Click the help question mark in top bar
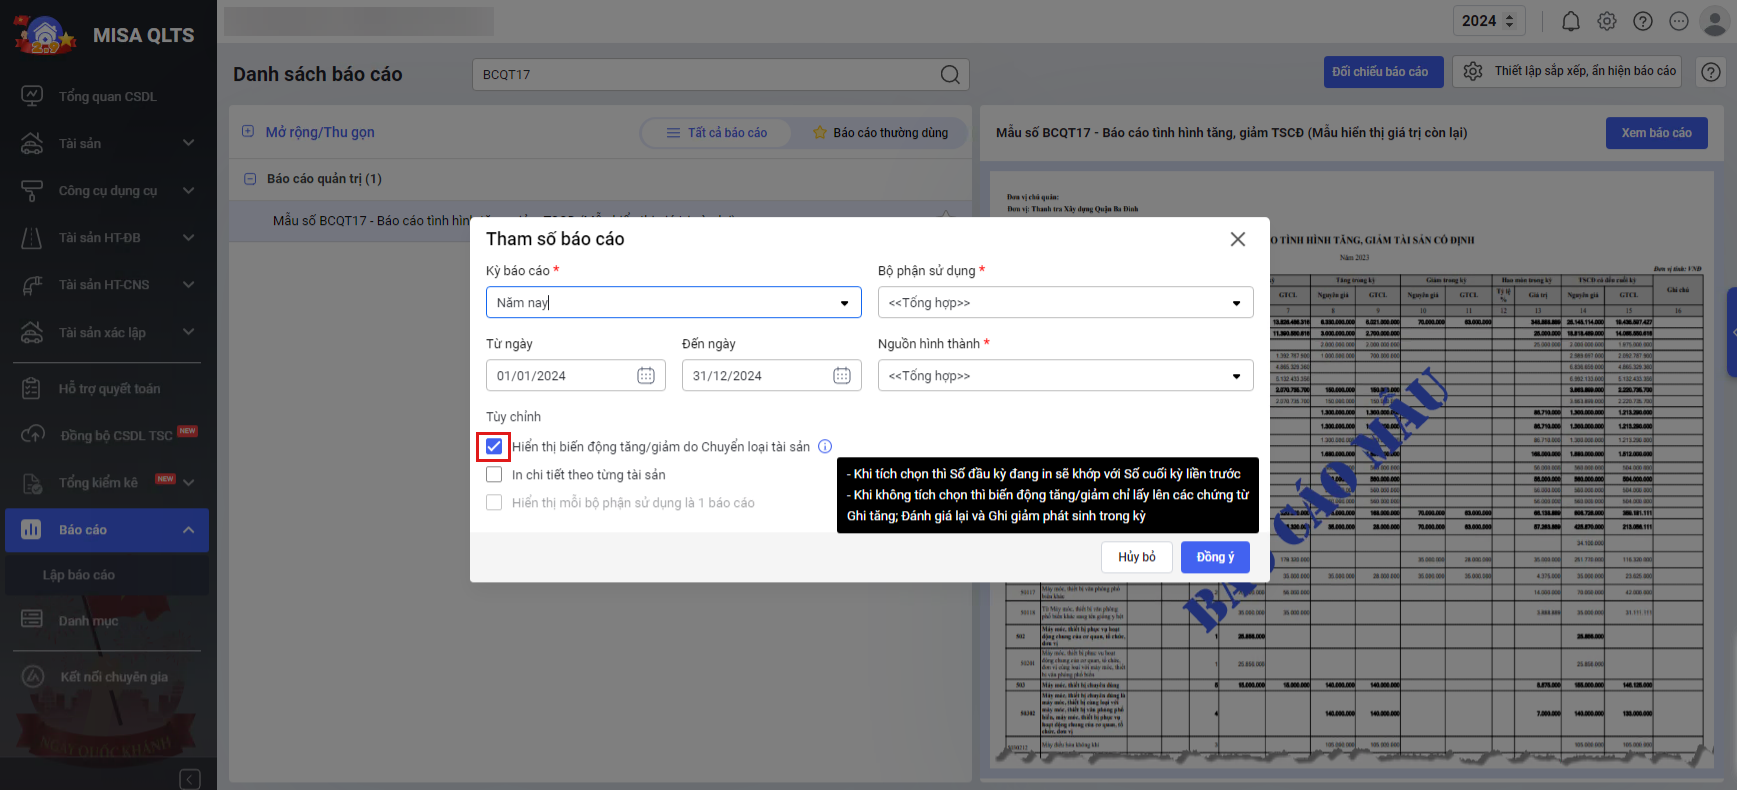1737x790 pixels. tap(1643, 21)
